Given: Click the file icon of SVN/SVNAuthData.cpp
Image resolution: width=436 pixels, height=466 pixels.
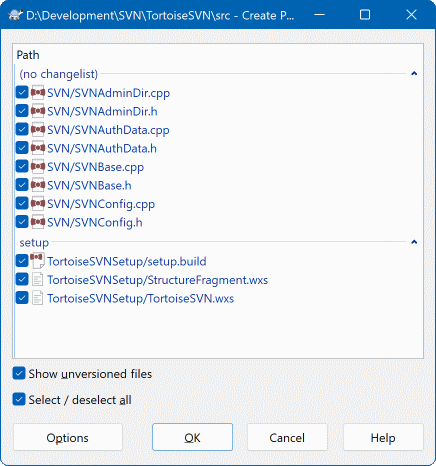Looking at the screenshot, I should (x=38, y=130).
